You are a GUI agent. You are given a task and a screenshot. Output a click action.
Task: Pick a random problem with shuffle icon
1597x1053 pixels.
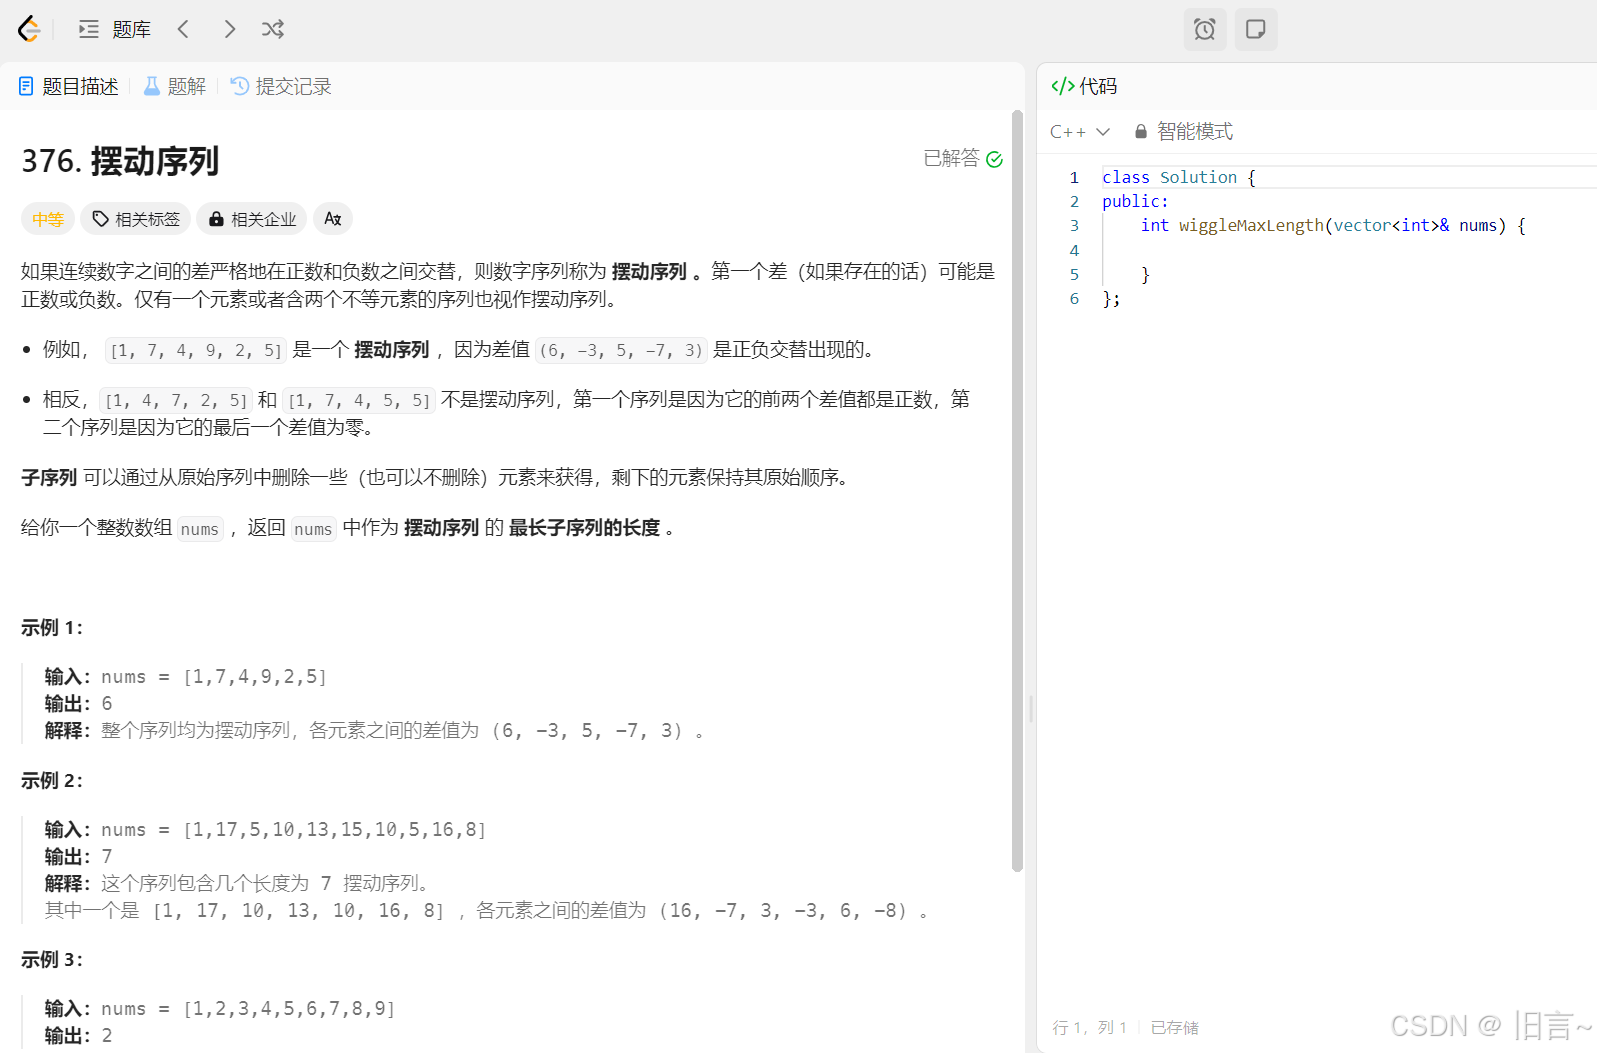tap(273, 29)
